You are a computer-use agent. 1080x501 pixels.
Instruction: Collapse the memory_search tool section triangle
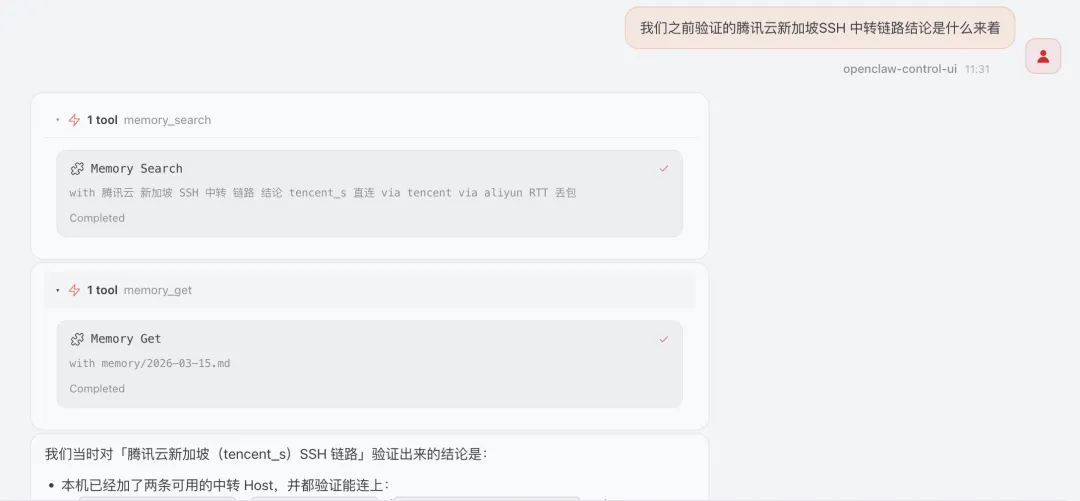pyautogui.click(x=57, y=120)
